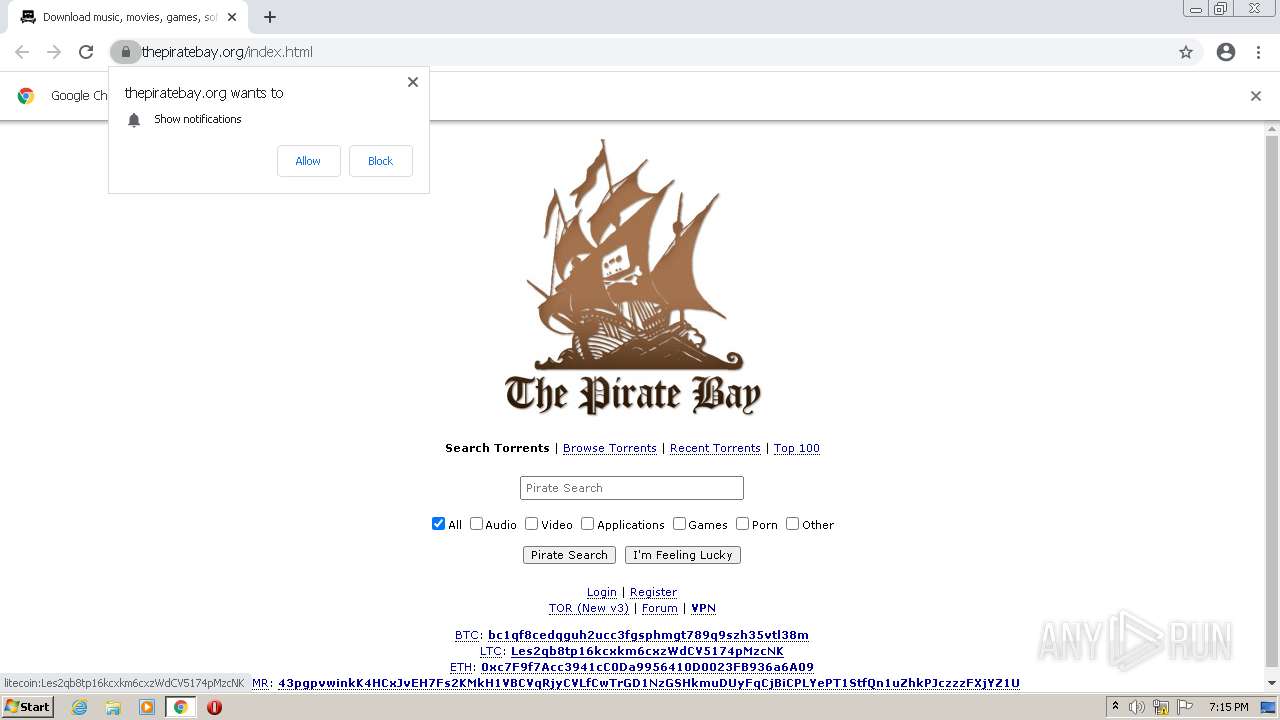
Task: Open the Register link
Action: tap(653, 592)
